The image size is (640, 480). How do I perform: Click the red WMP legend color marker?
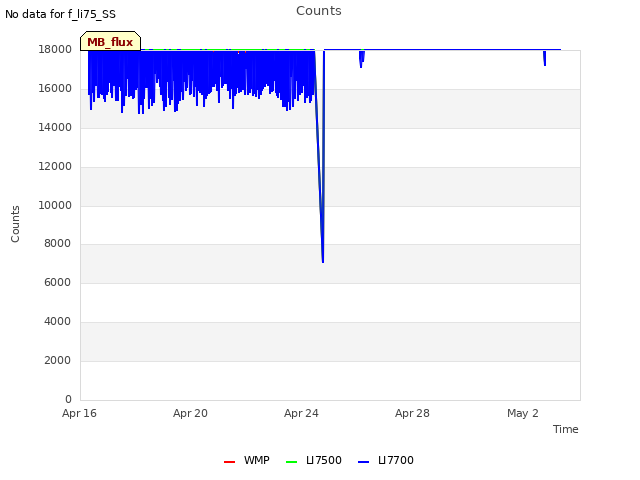(x=229, y=462)
